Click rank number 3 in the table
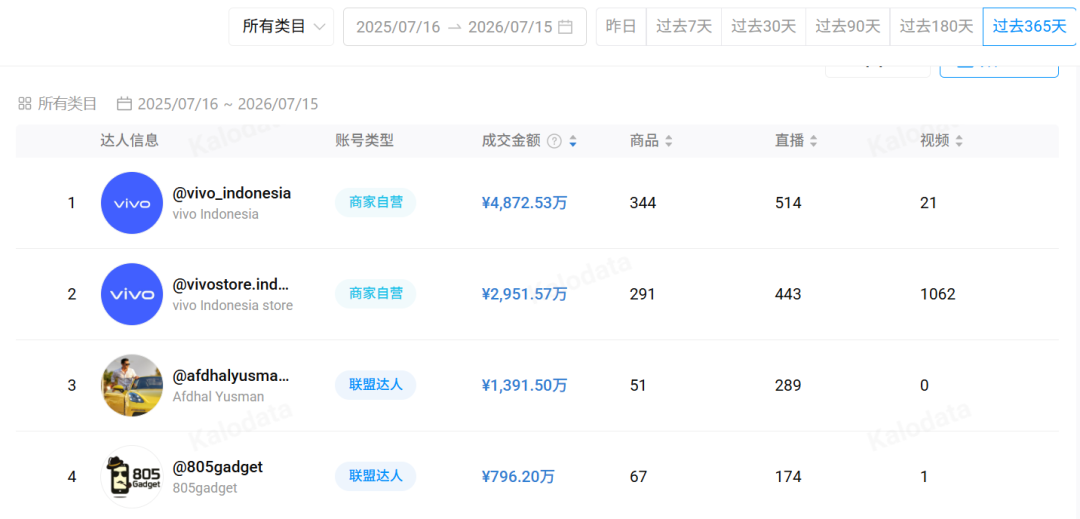Viewport: 1080px width, 519px height. [72, 385]
